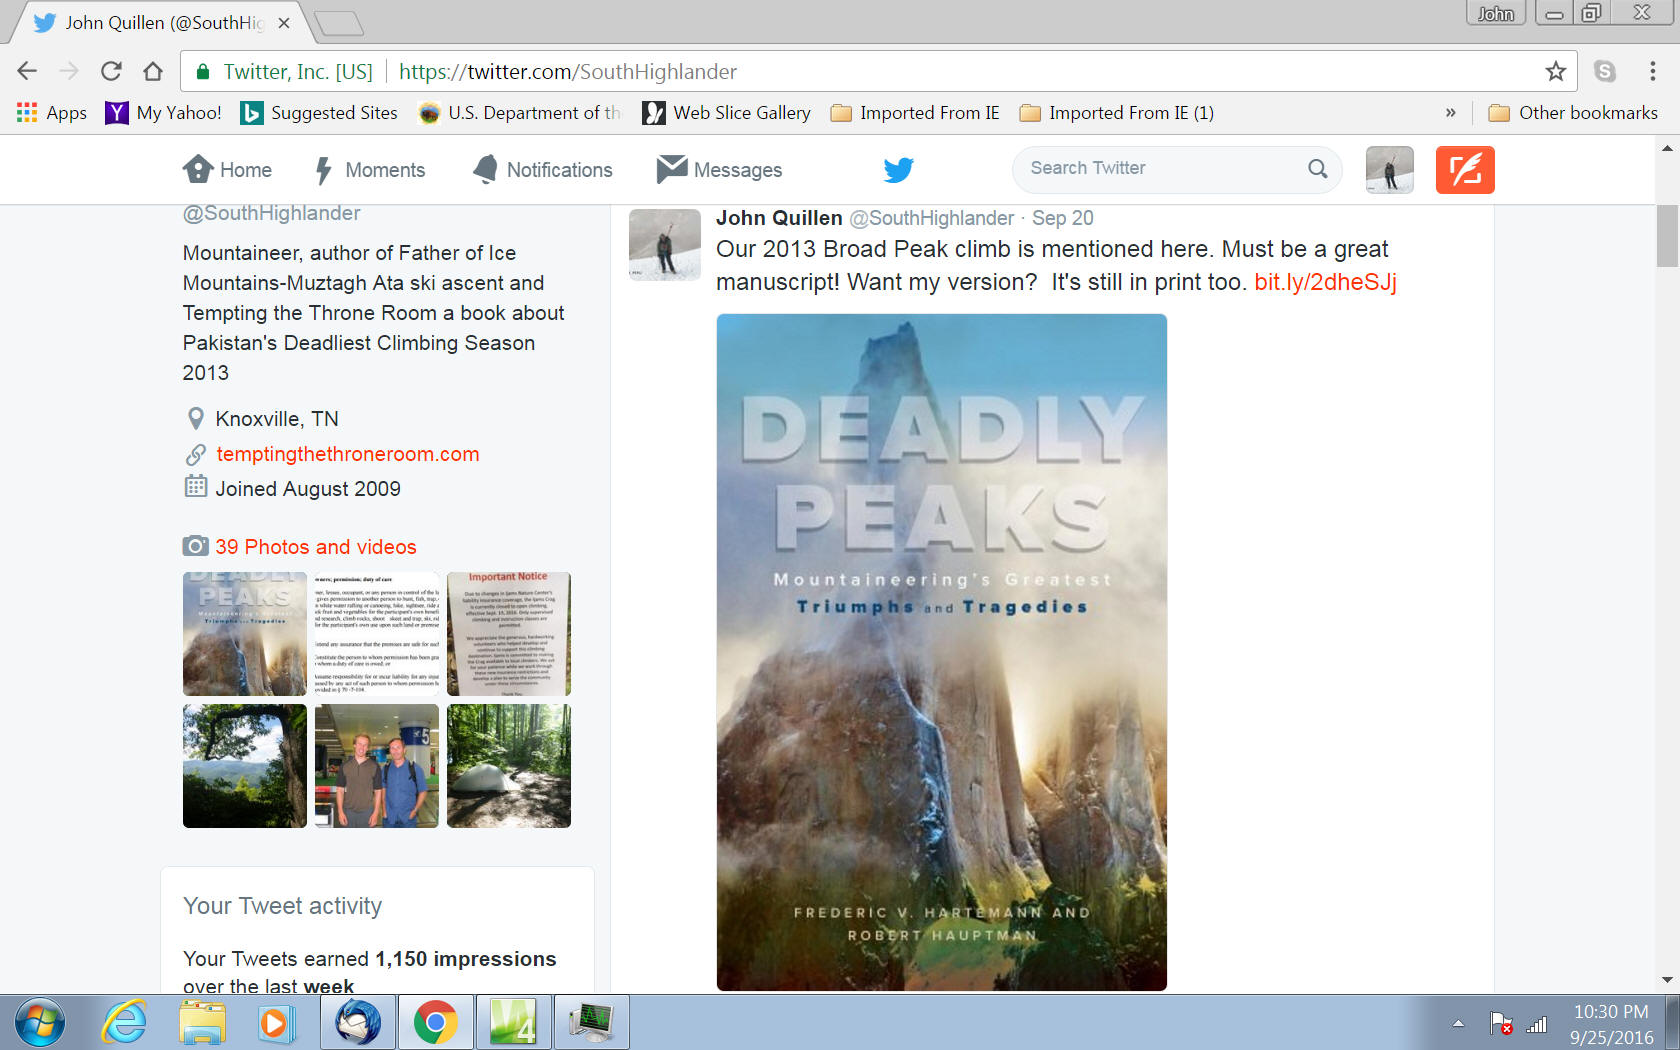View site security info for Twitter, Inc.

point(285,72)
